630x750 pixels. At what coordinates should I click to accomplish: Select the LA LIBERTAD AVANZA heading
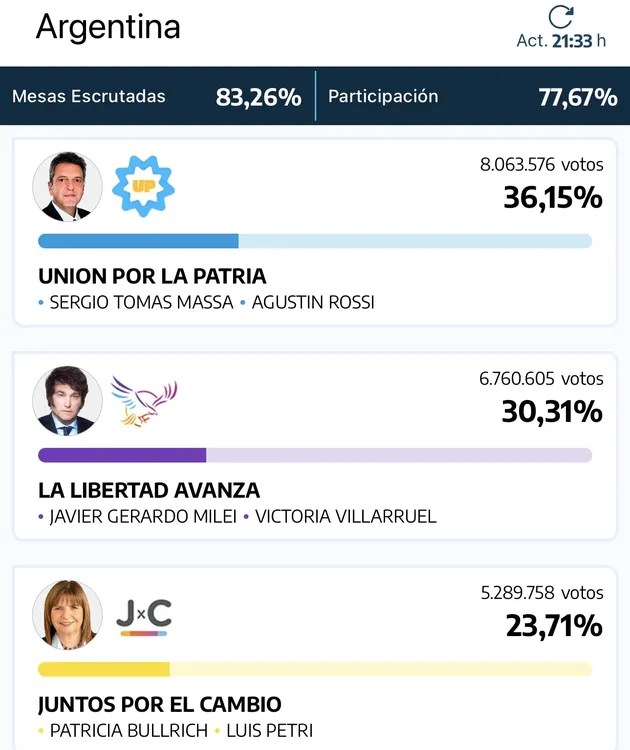(x=149, y=490)
